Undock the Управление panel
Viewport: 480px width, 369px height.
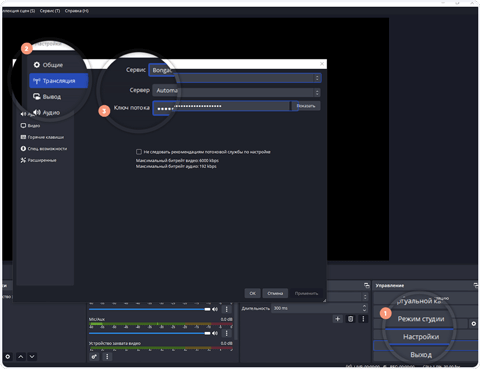(x=476, y=285)
